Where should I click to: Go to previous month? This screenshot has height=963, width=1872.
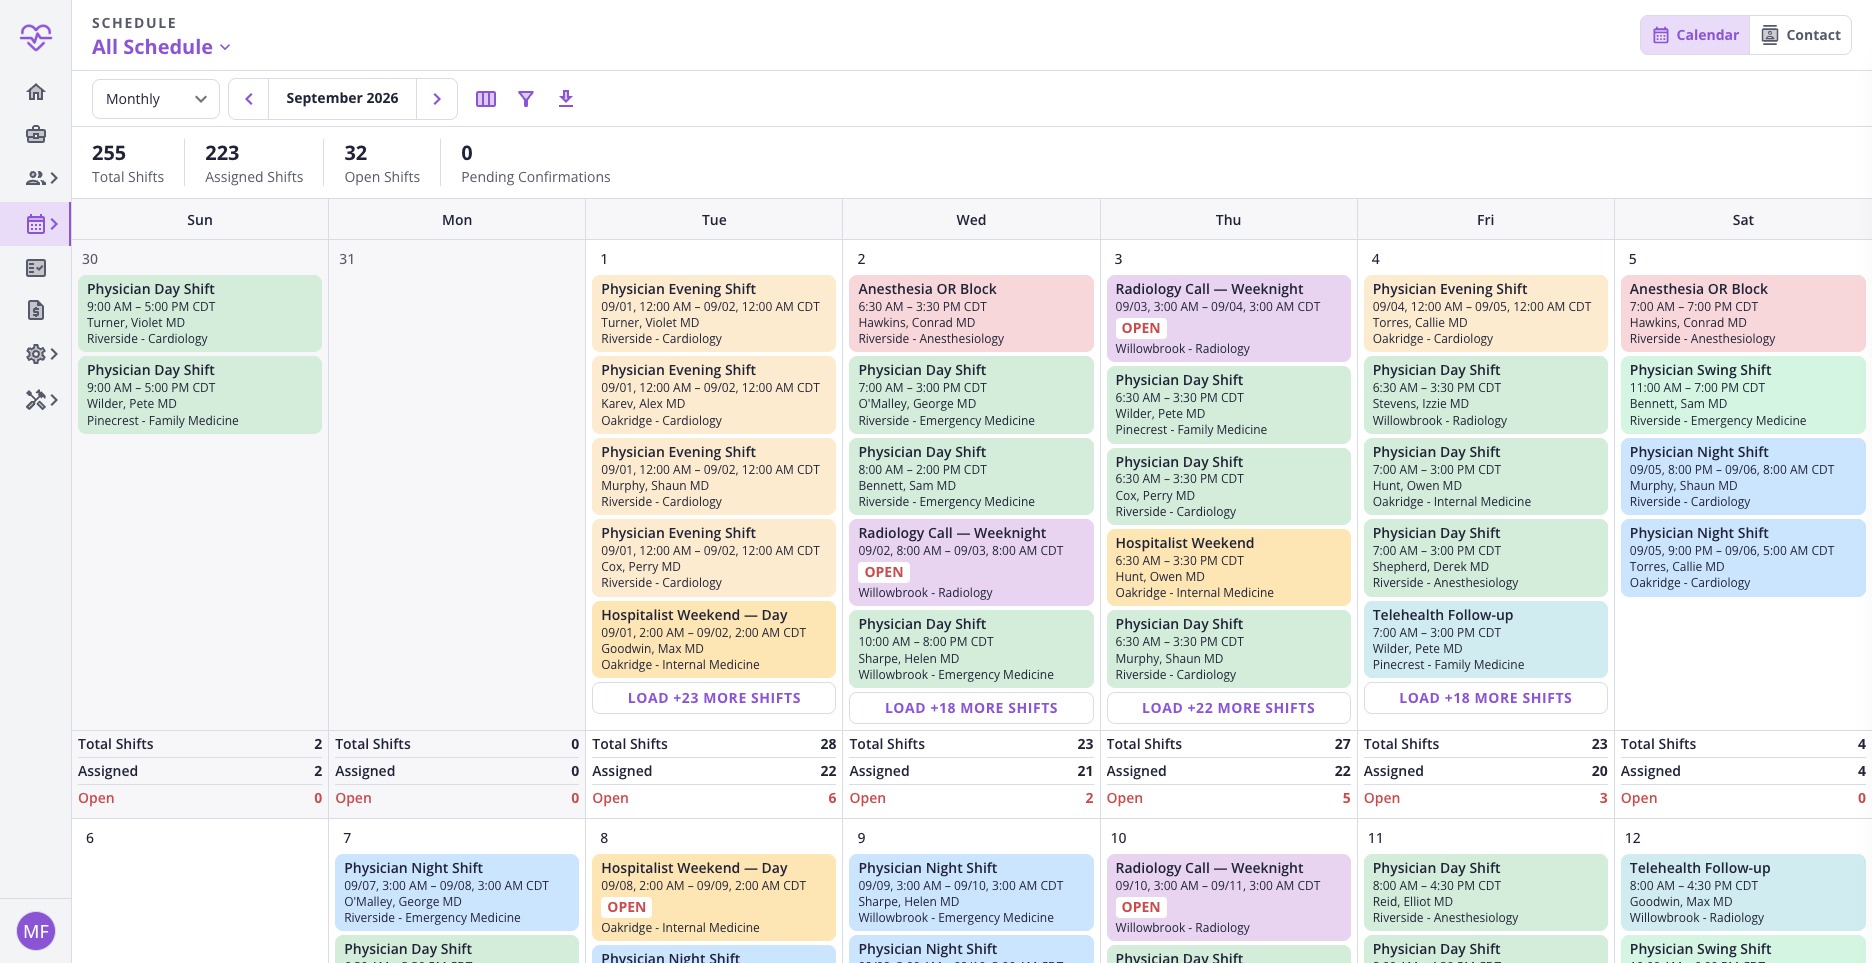(x=249, y=99)
